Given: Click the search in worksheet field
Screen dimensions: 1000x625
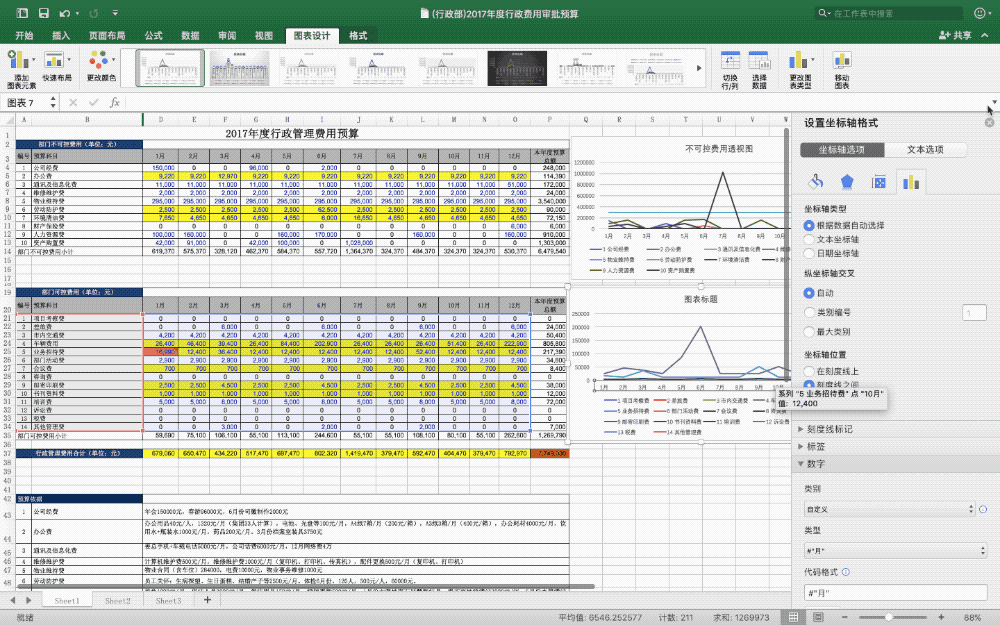Looking at the screenshot, I should pos(890,13).
